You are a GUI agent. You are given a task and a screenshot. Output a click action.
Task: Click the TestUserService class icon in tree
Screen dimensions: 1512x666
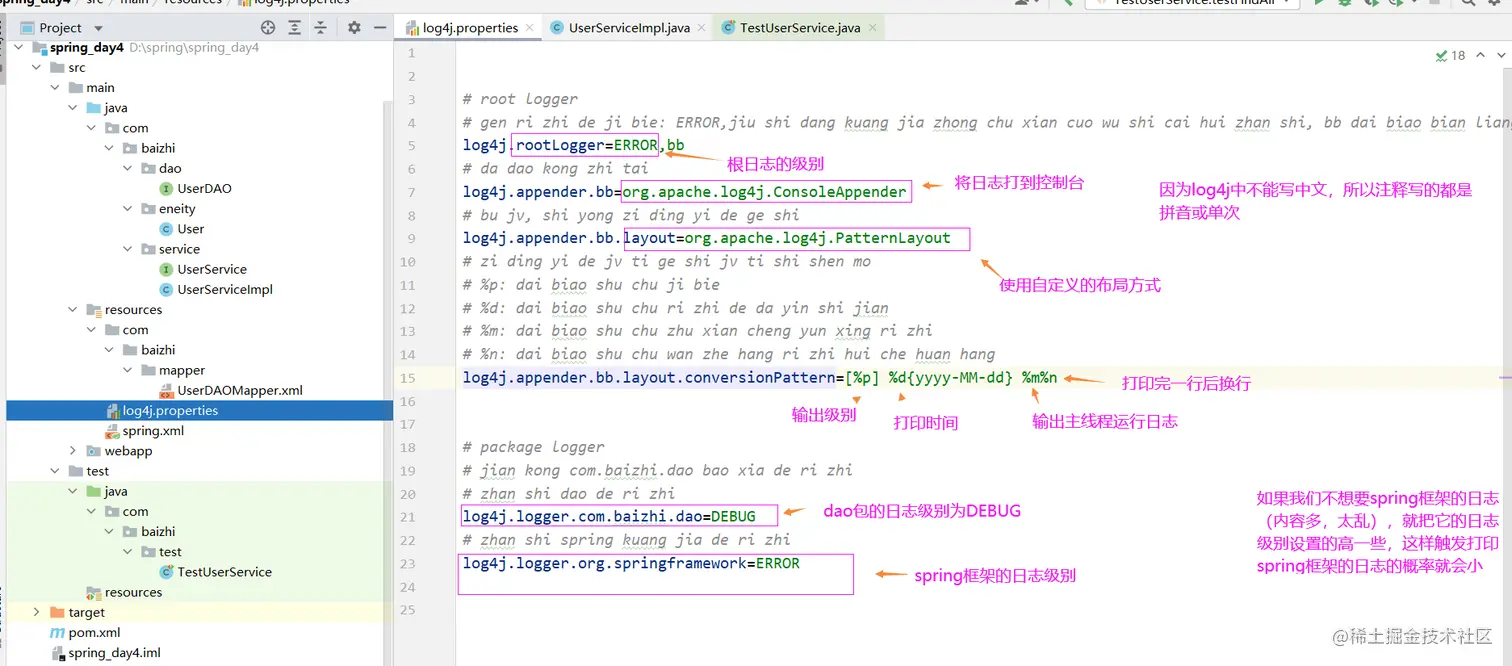[167, 572]
